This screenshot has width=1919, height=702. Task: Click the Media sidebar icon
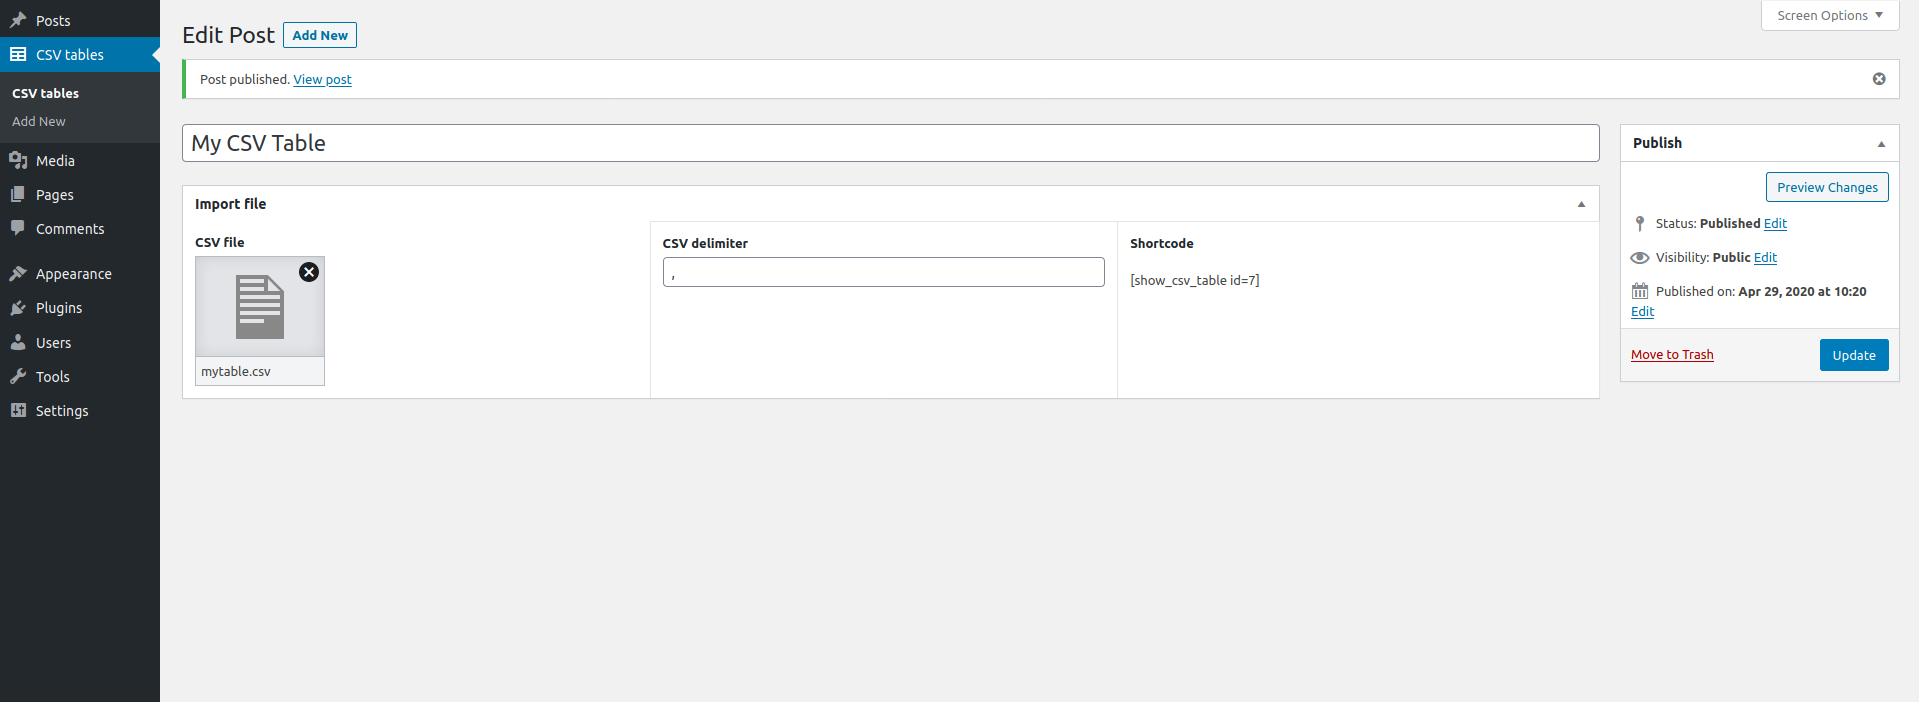[x=18, y=160]
